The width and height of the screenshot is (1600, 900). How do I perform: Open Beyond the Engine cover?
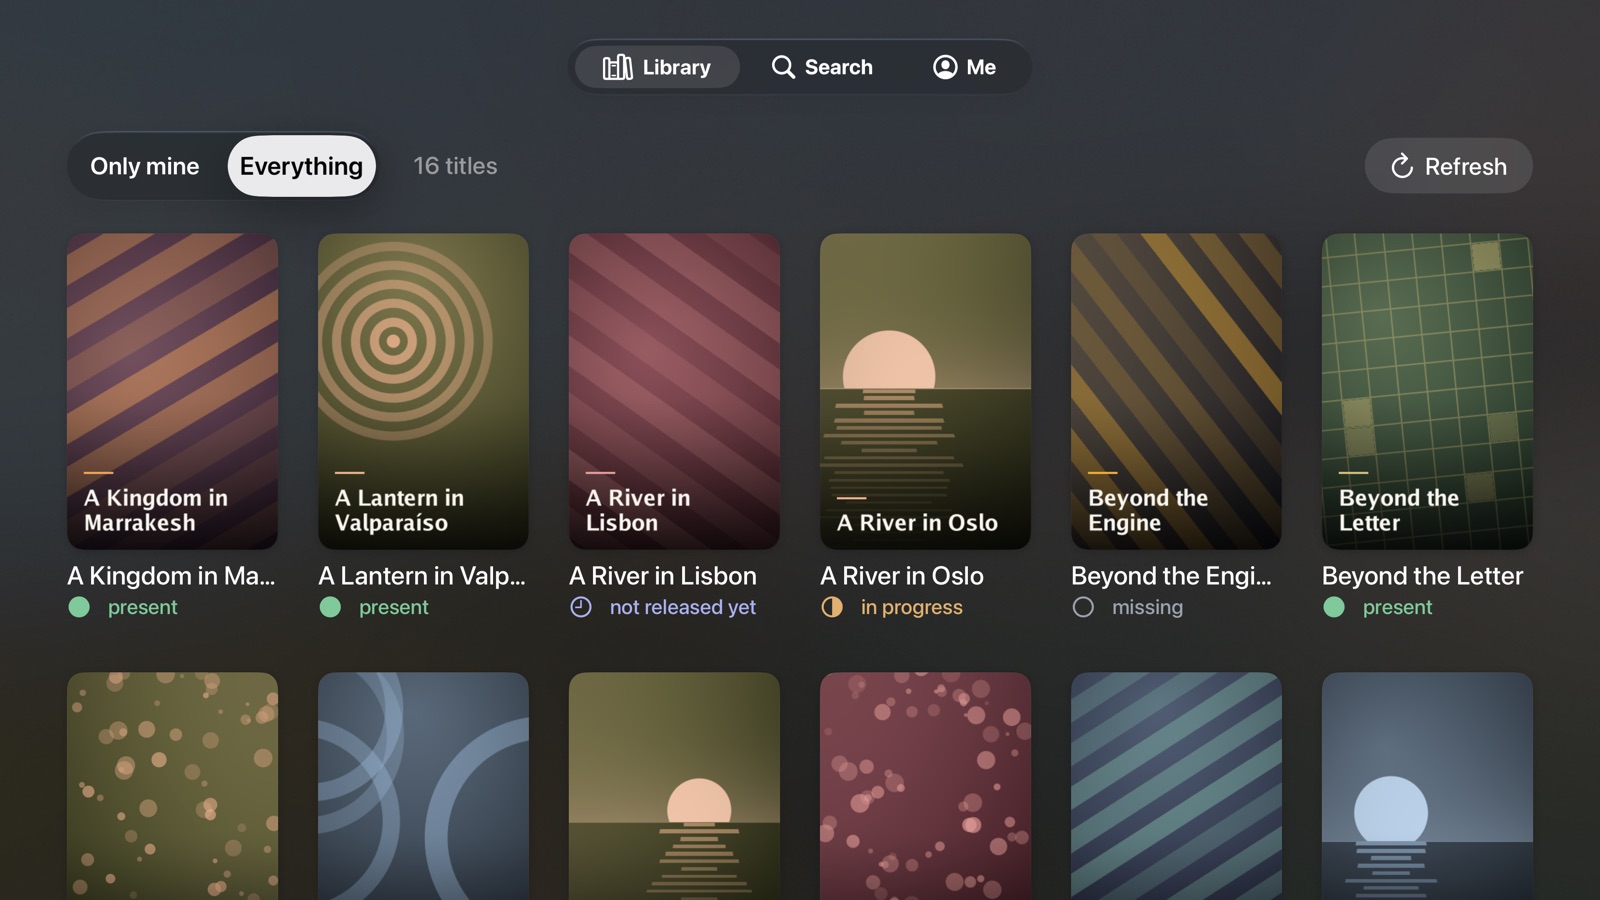[1176, 391]
